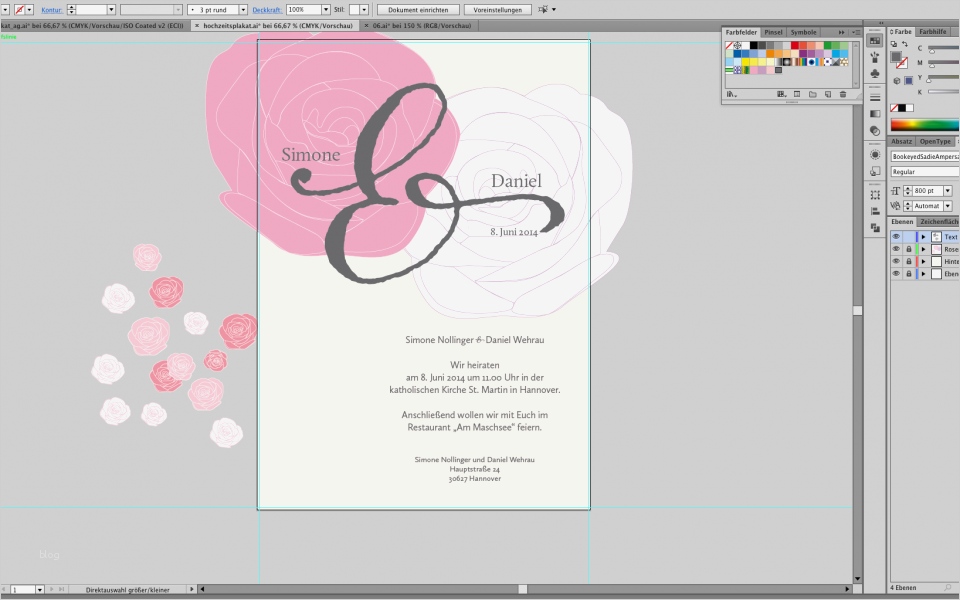Toggle visibility of the Rosen layer
This screenshot has width=960, height=600.
[x=896, y=249]
